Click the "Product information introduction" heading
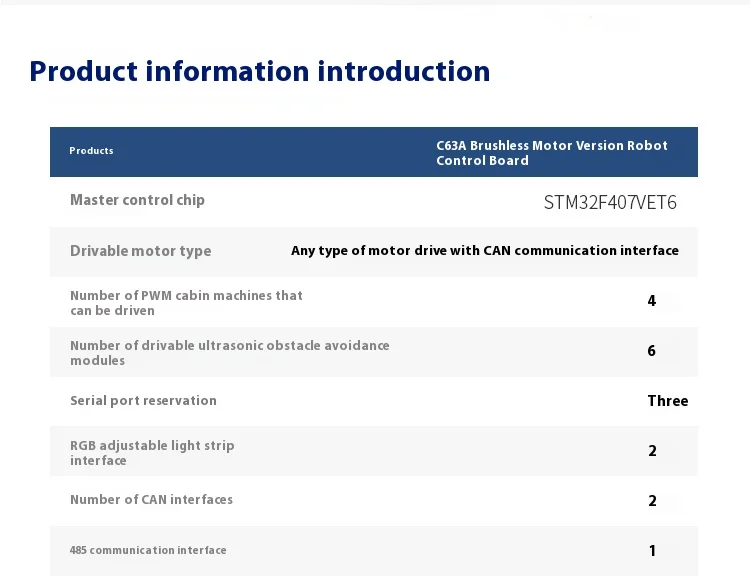 pyautogui.click(x=260, y=72)
